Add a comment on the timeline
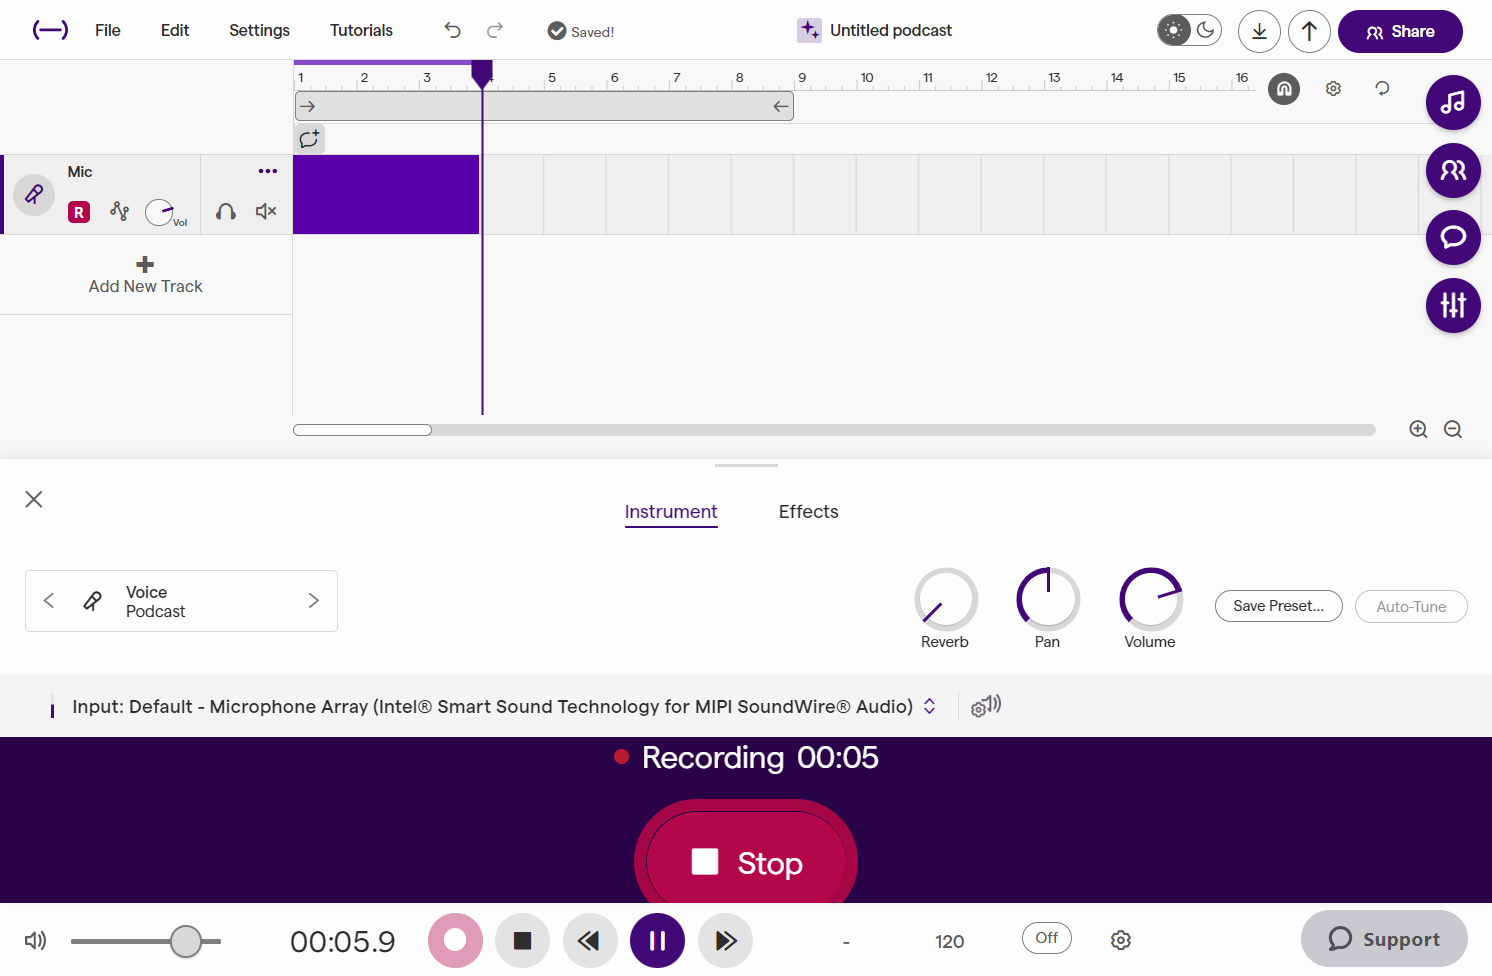This screenshot has height=976, width=1492. tap(310, 139)
